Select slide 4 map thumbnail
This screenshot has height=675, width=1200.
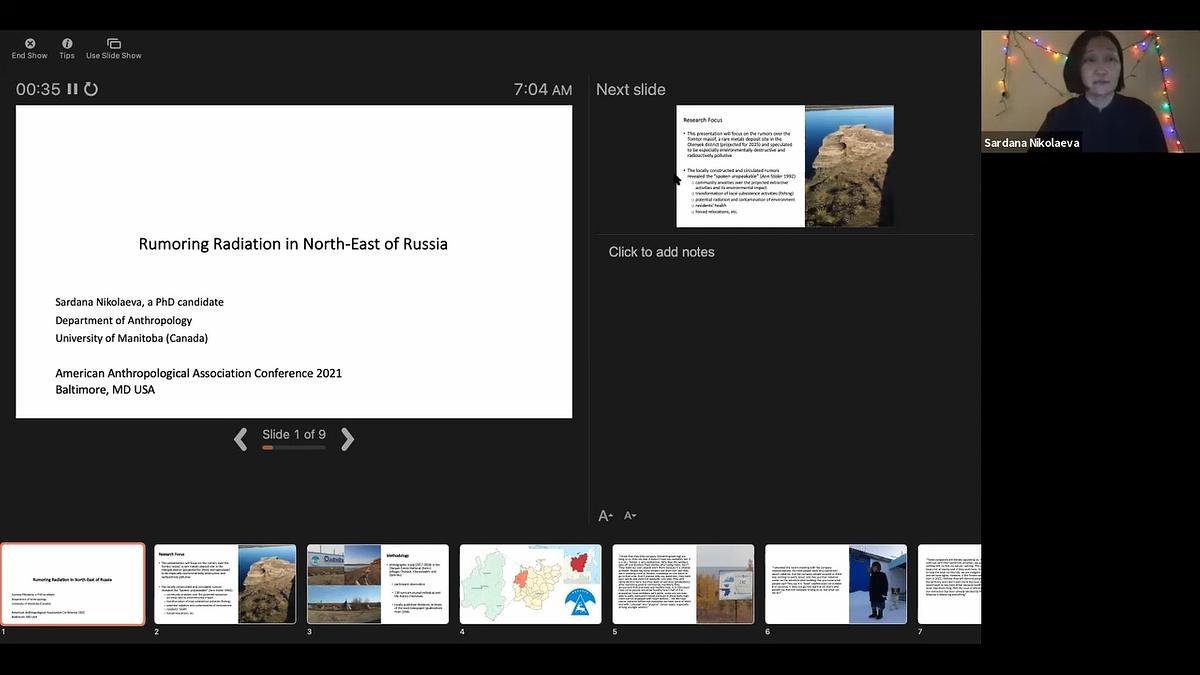tap(530, 584)
